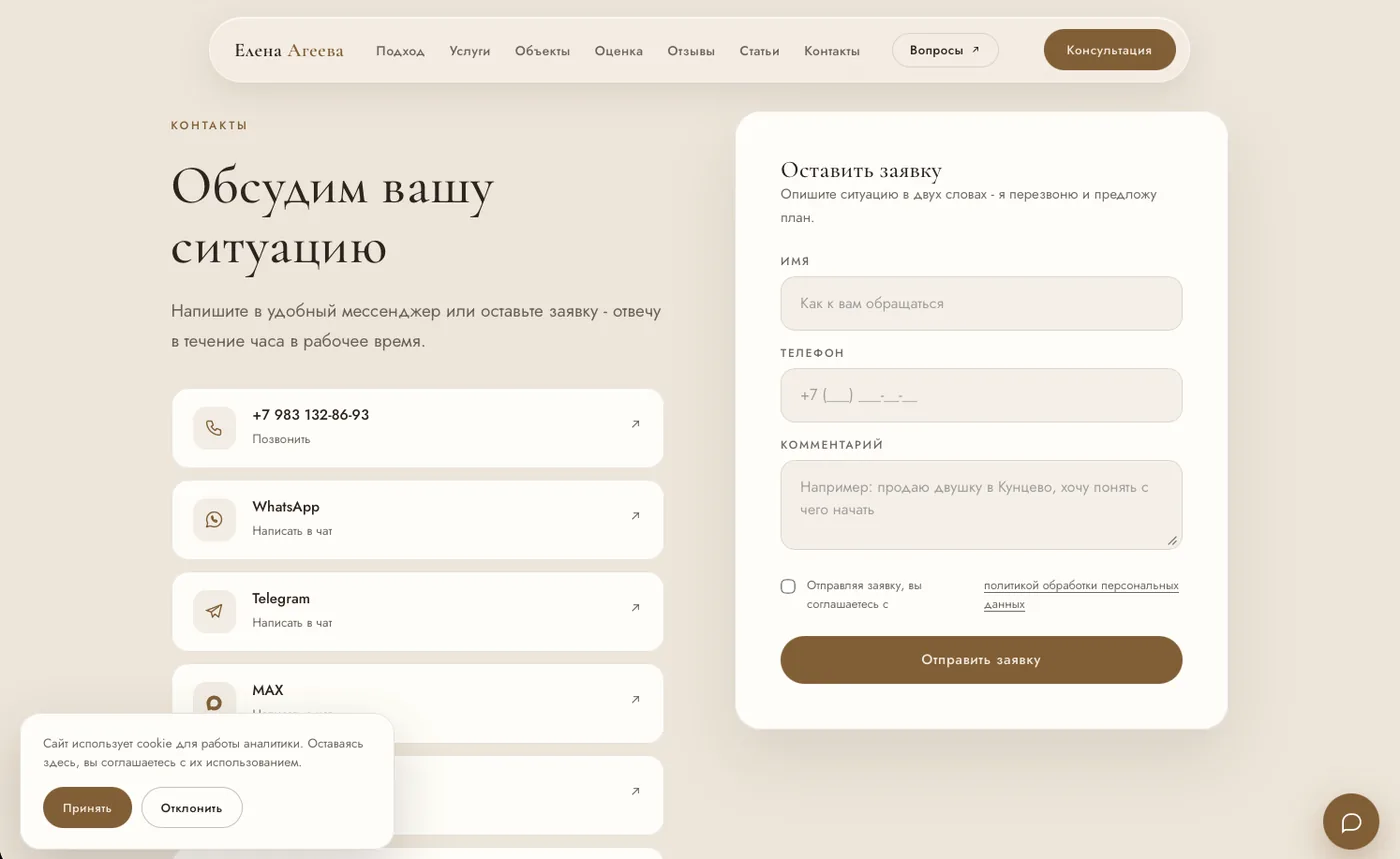The image size is (1400, 859).
Task: Click the MAX contact card title
Action: tap(268, 690)
